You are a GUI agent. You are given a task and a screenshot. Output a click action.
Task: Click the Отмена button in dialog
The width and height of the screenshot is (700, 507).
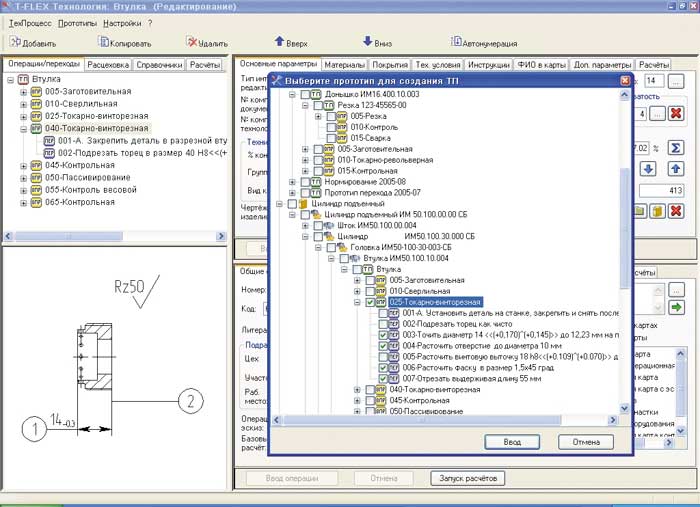point(586,441)
